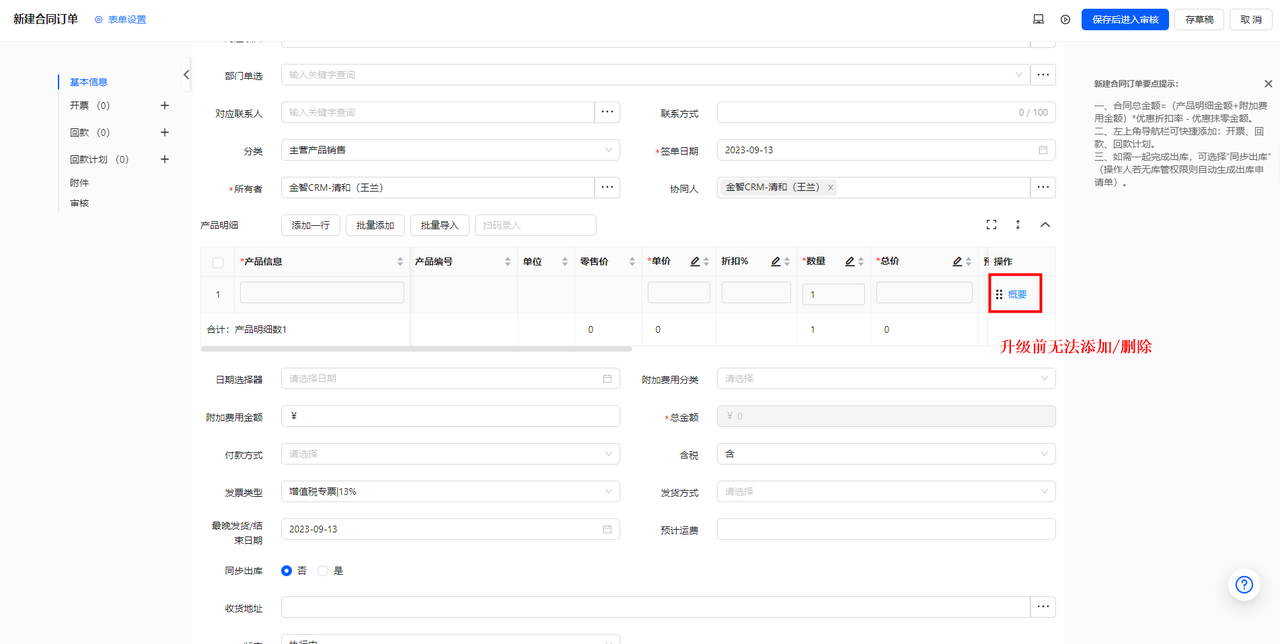This screenshot has width=1280, height=644.
Task: Add new 开票 with plus icon
Action: click(165, 105)
